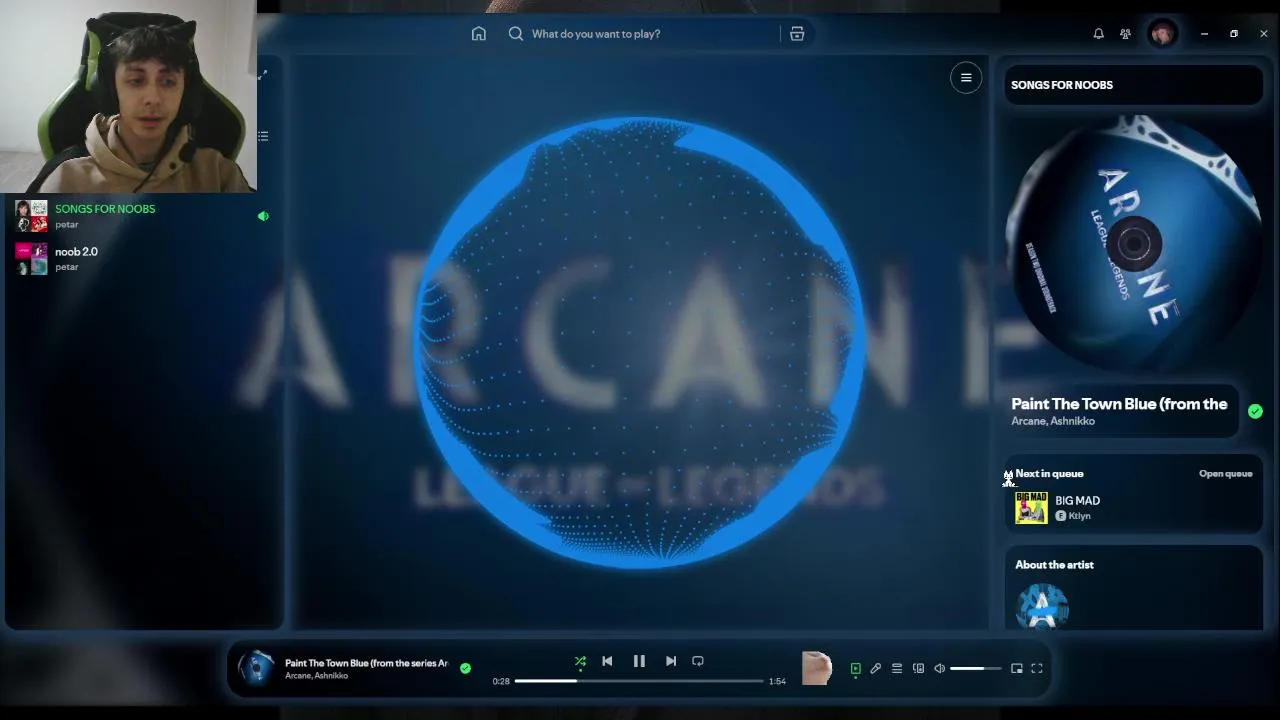Click Open queue
Screen dimensions: 1280x720
[1225, 474]
